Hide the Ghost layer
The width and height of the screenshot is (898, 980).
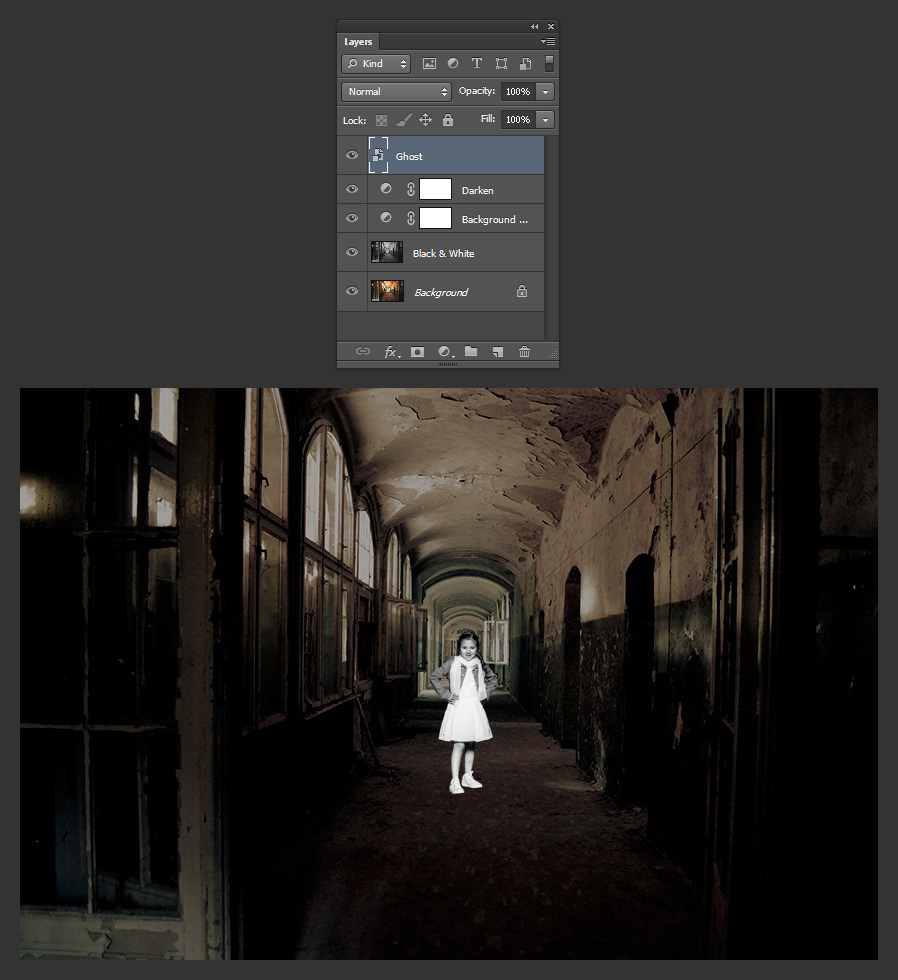point(352,155)
